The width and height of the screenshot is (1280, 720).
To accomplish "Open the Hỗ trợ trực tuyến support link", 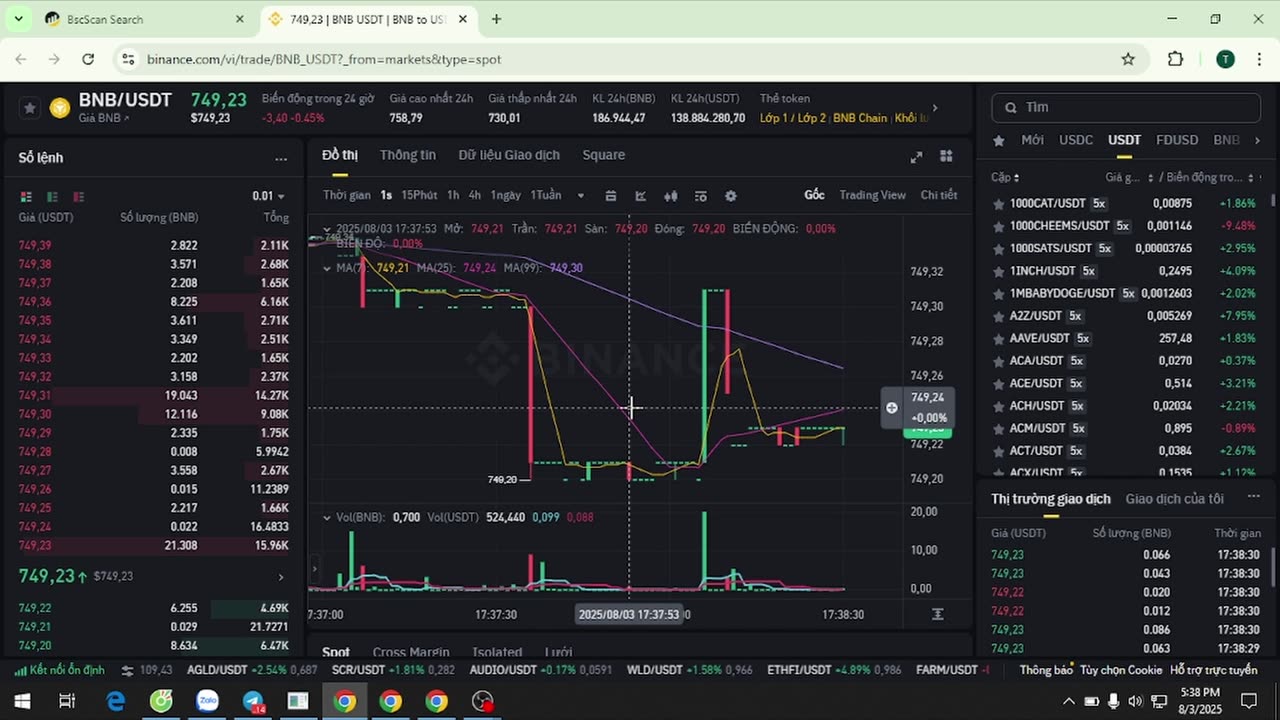I will pos(1213,670).
